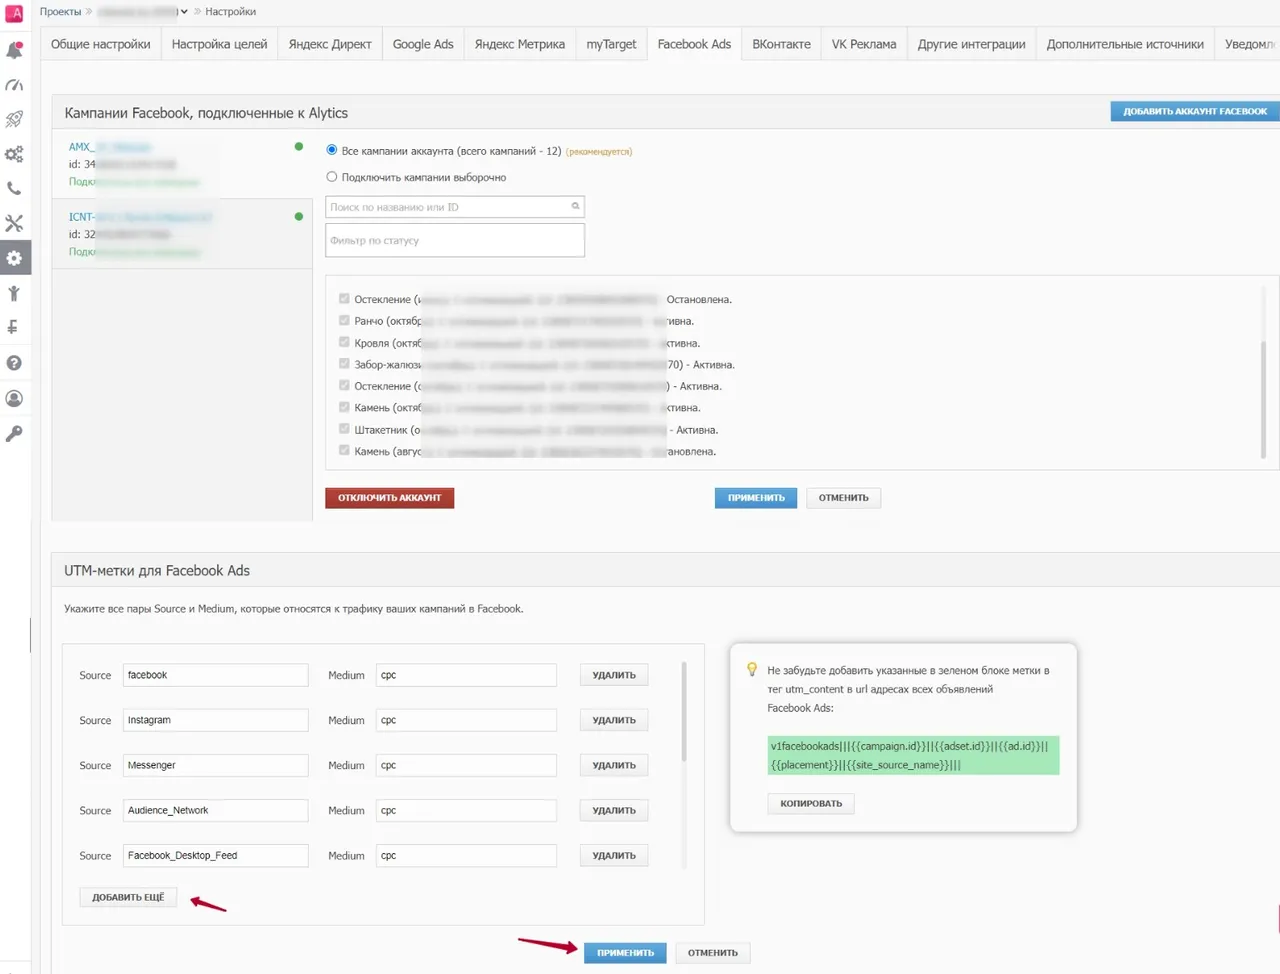Image resolution: width=1280 pixels, height=974 pixels.
Task: Open the 'Фильтр по статусу' dropdown
Action: click(x=455, y=240)
